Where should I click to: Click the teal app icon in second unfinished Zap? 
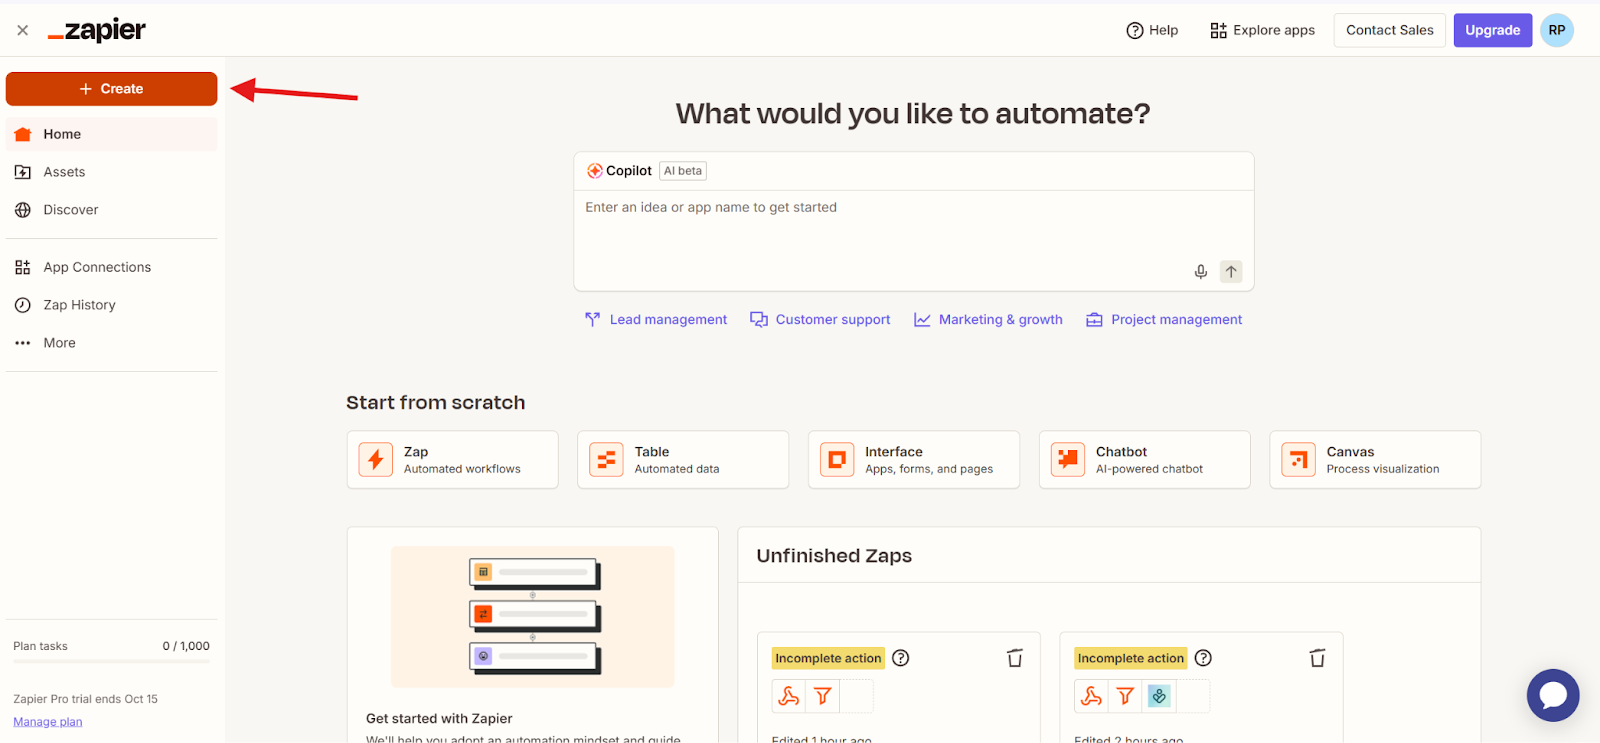click(1159, 696)
